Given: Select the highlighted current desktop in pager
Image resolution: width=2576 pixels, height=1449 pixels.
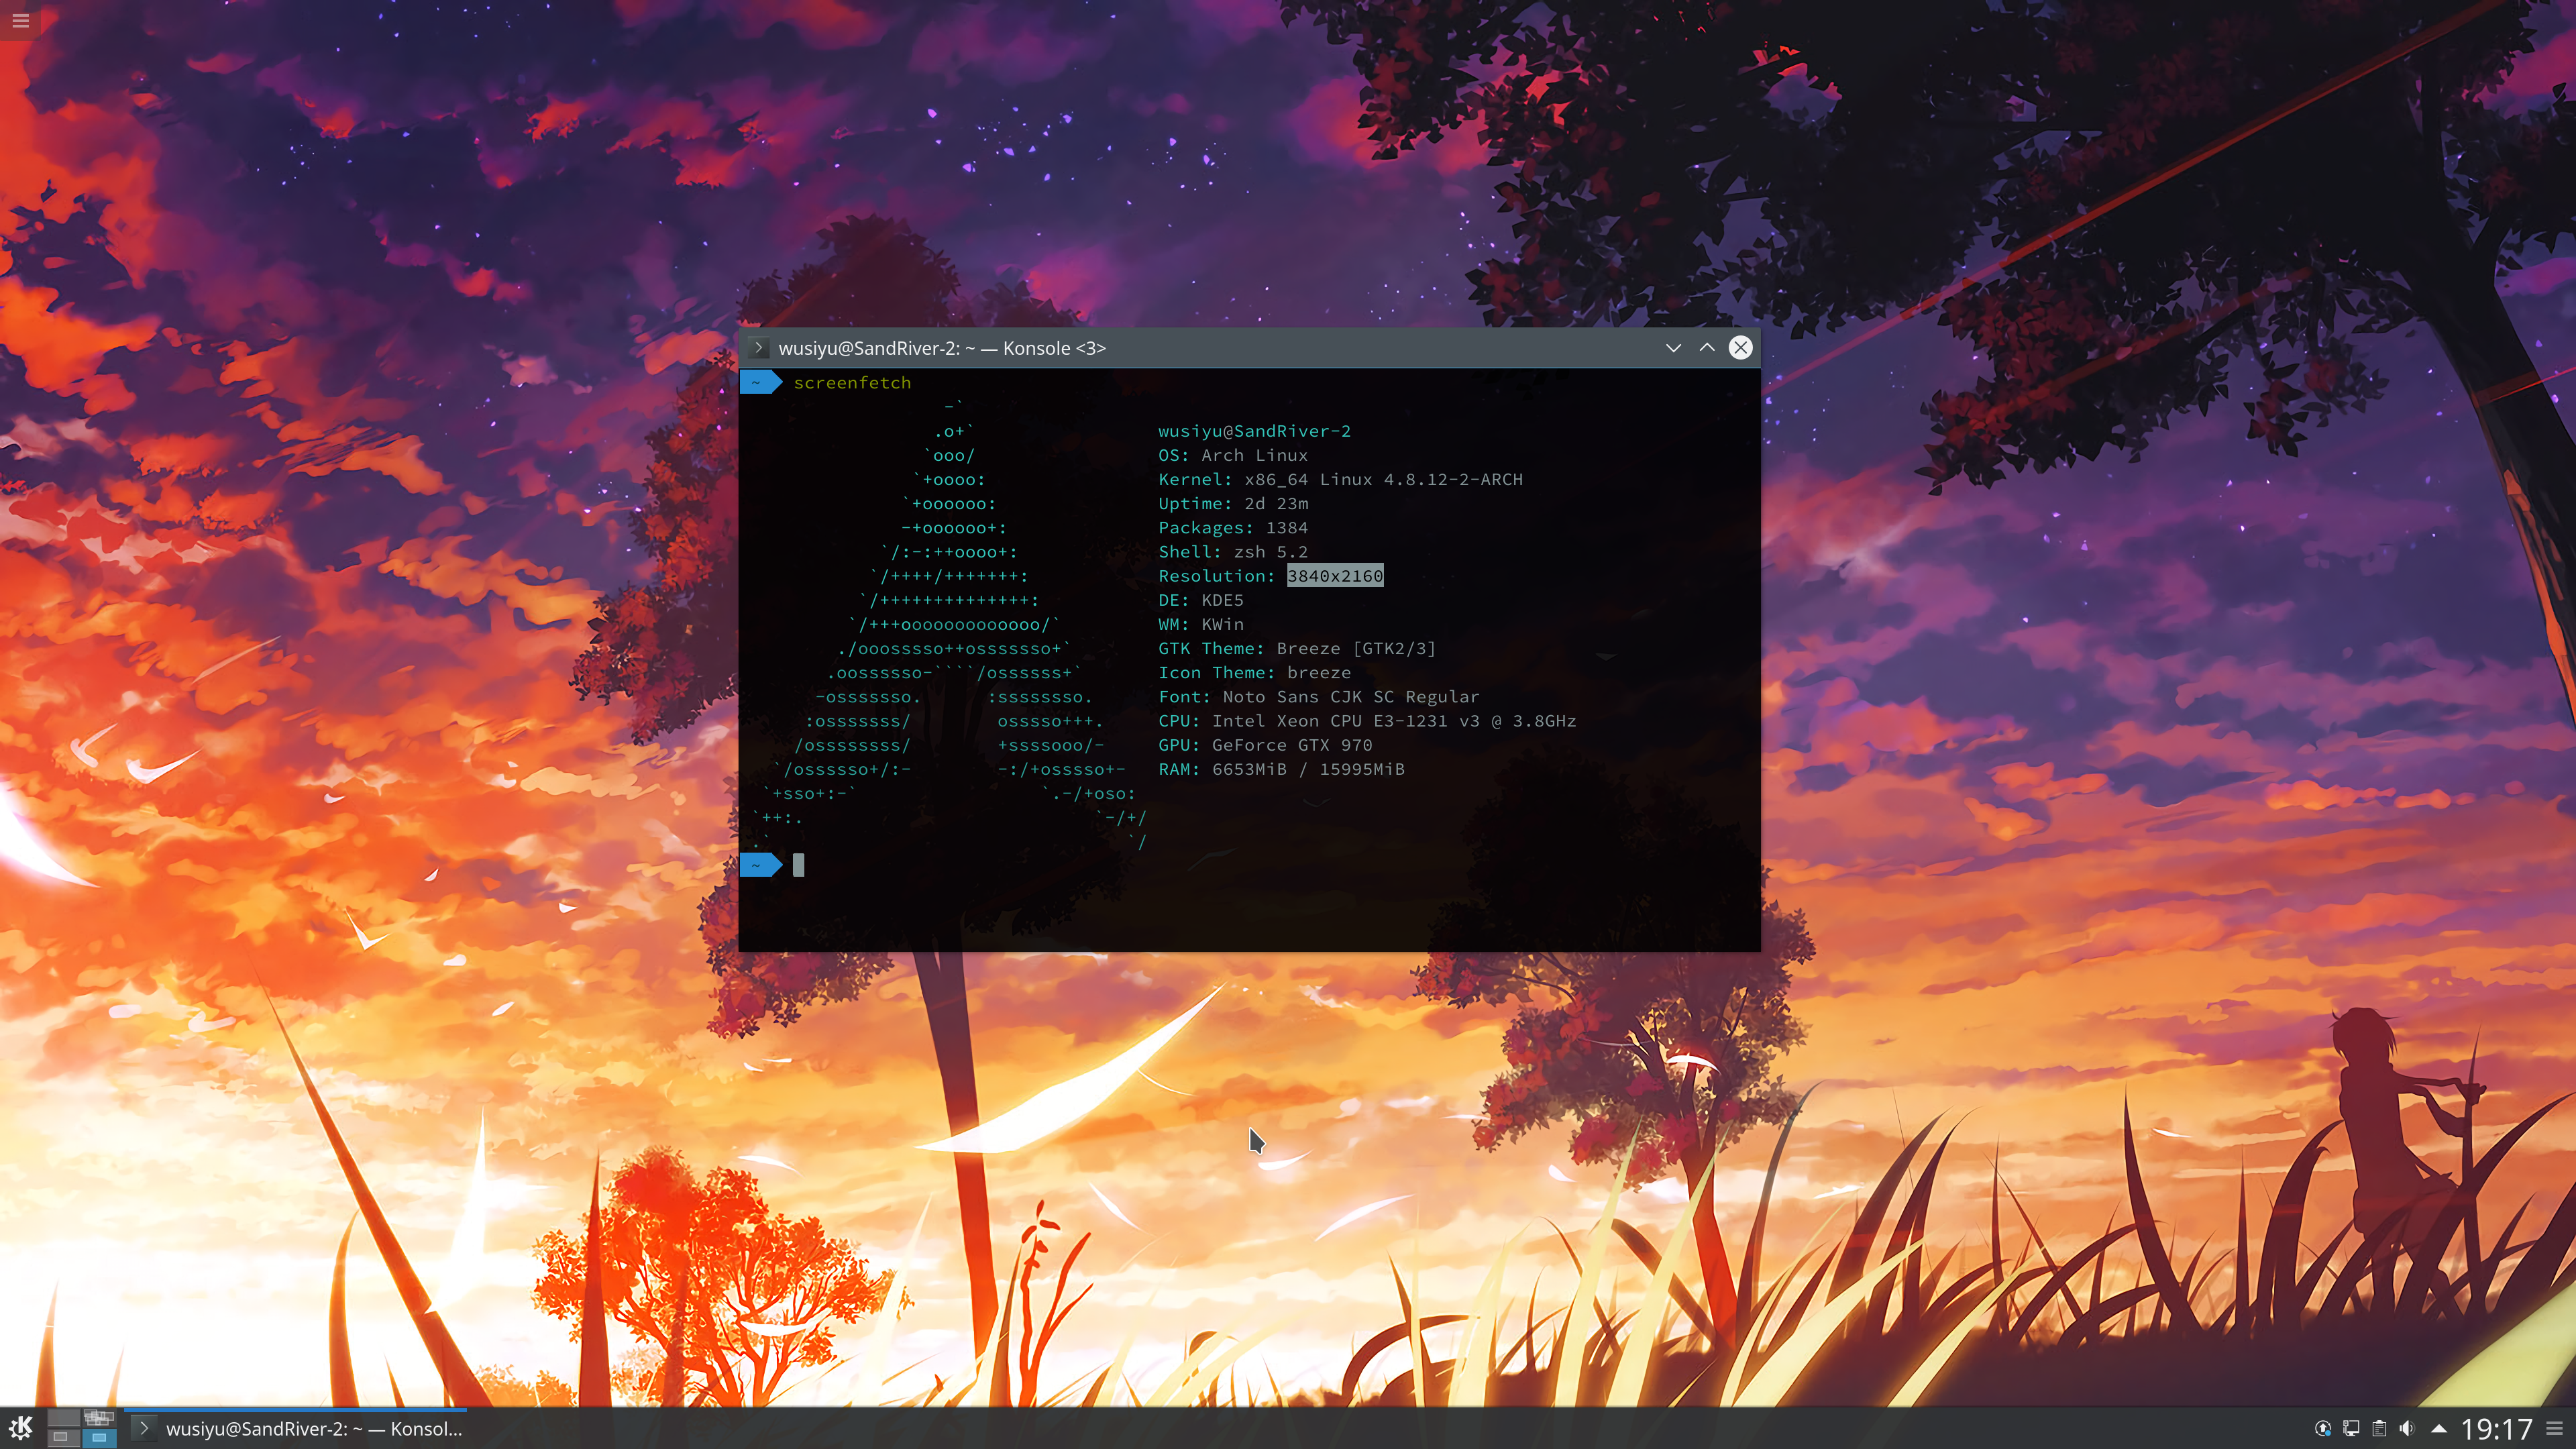Looking at the screenshot, I should point(99,1438).
